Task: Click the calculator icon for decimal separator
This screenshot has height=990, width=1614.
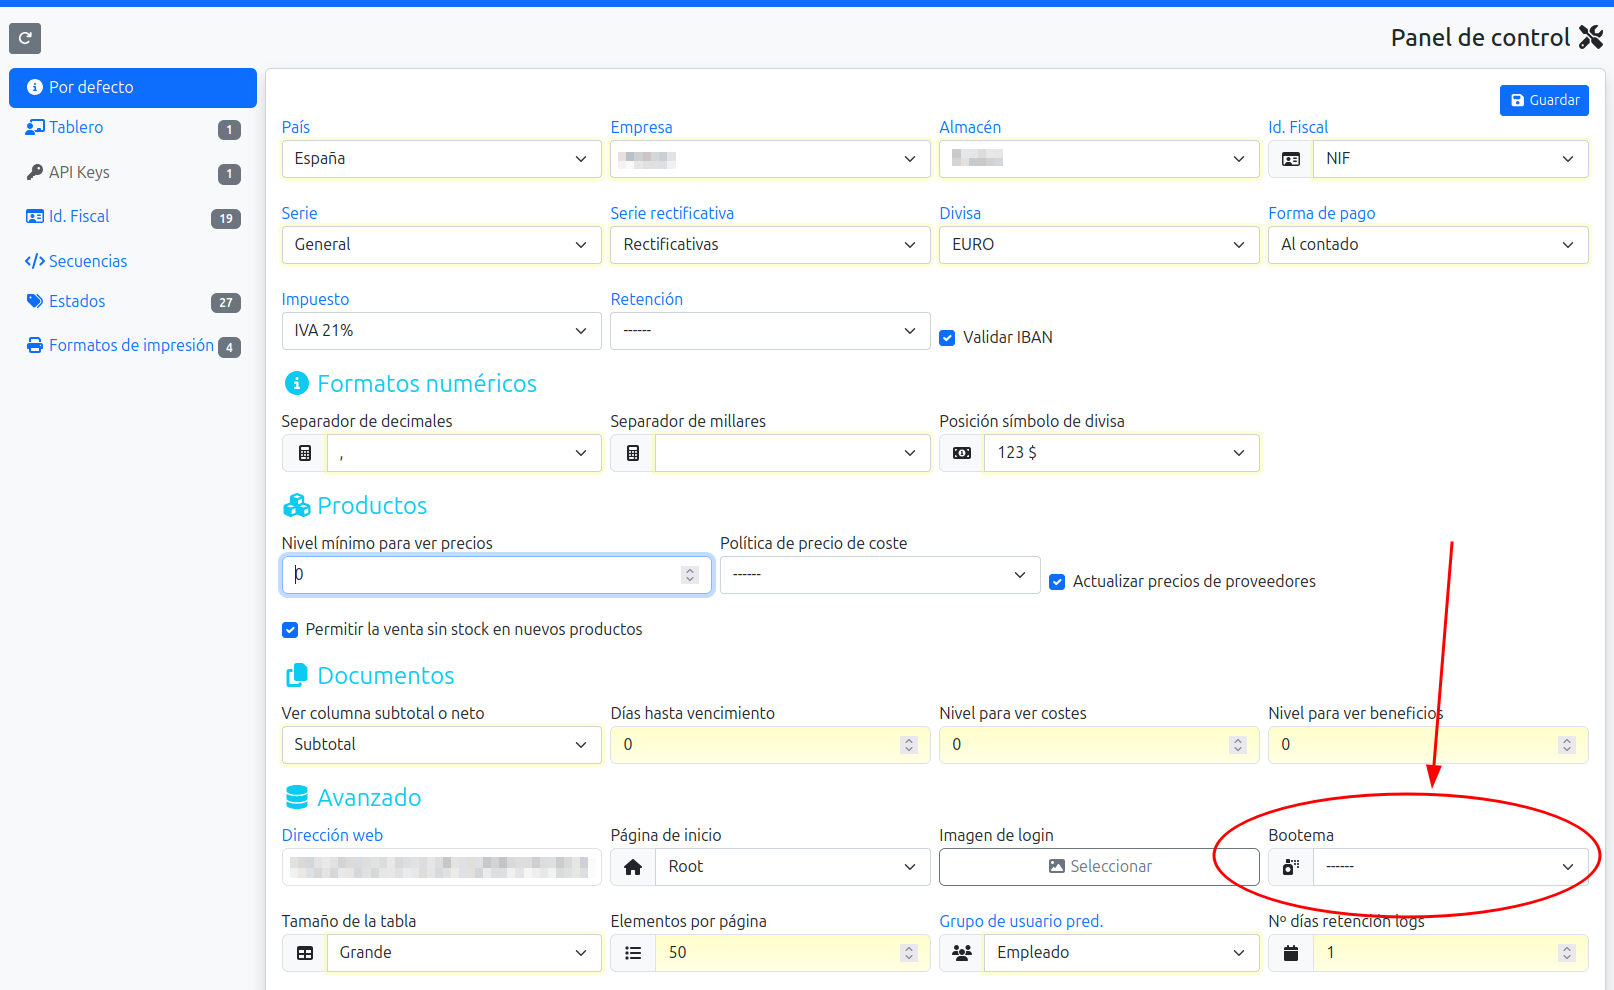Action: tap(305, 453)
